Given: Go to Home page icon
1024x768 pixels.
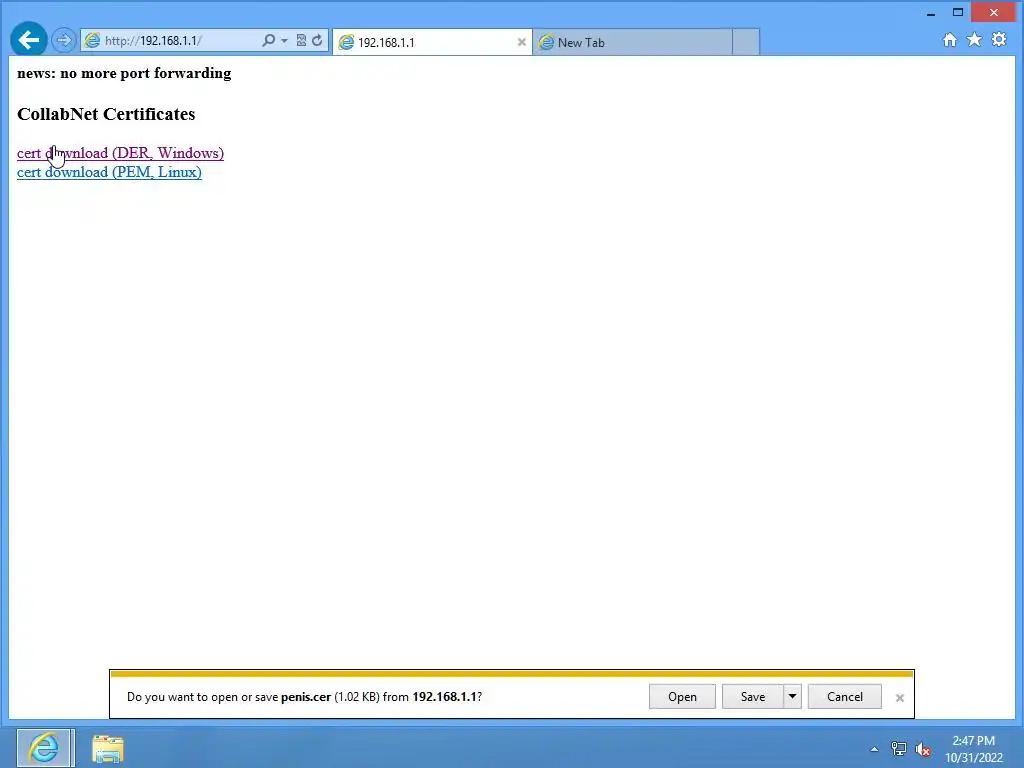Looking at the screenshot, I should (950, 40).
